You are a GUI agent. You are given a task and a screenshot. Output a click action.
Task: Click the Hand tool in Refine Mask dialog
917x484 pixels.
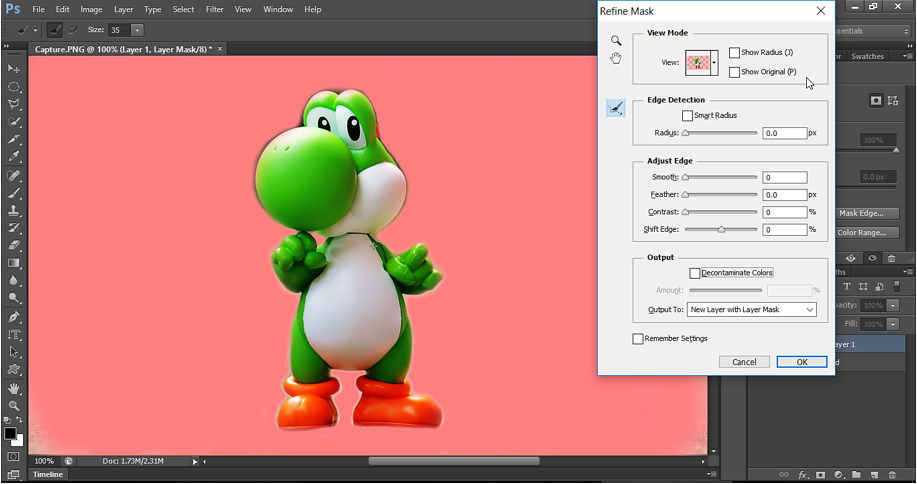click(x=616, y=58)
